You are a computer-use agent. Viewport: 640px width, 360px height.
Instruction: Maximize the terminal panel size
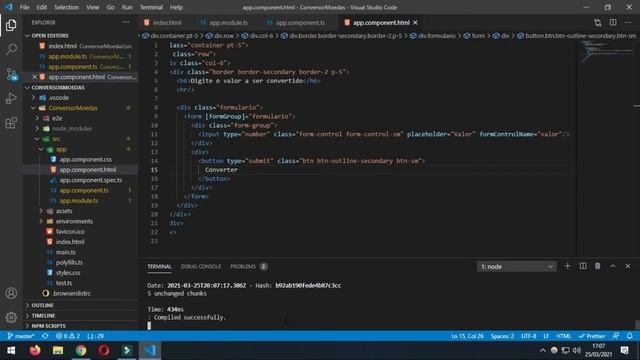[613, 266]
